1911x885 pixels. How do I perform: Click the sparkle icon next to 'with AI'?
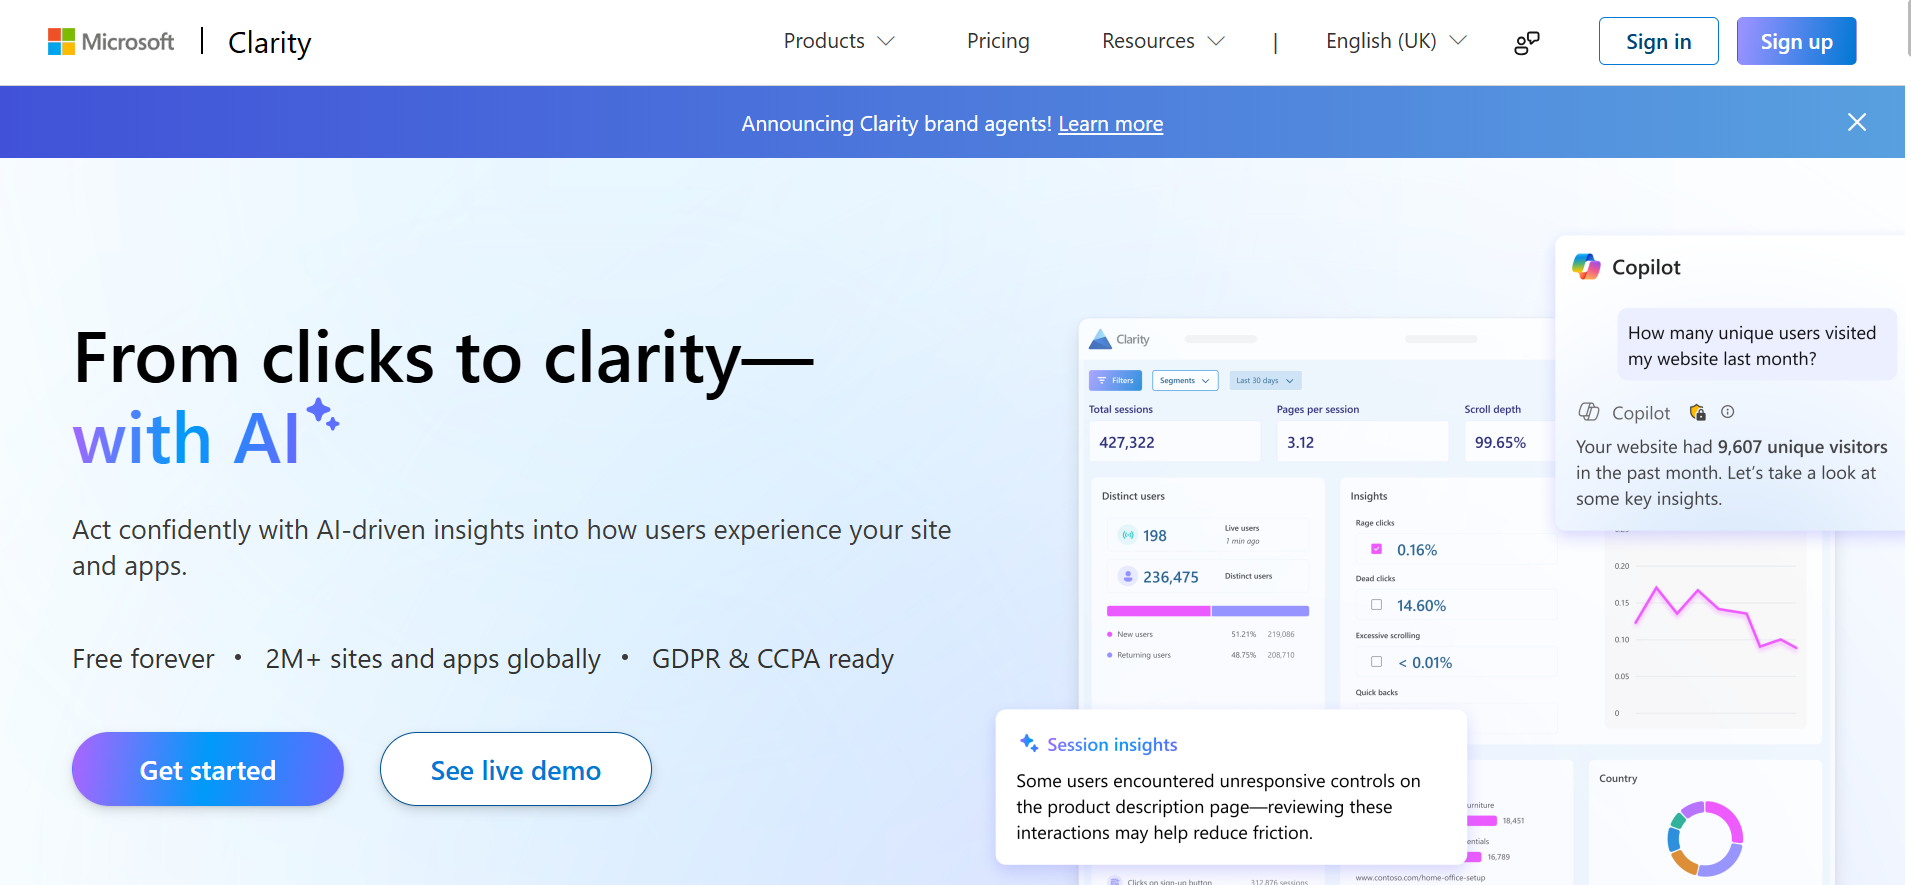pos(322,414)
